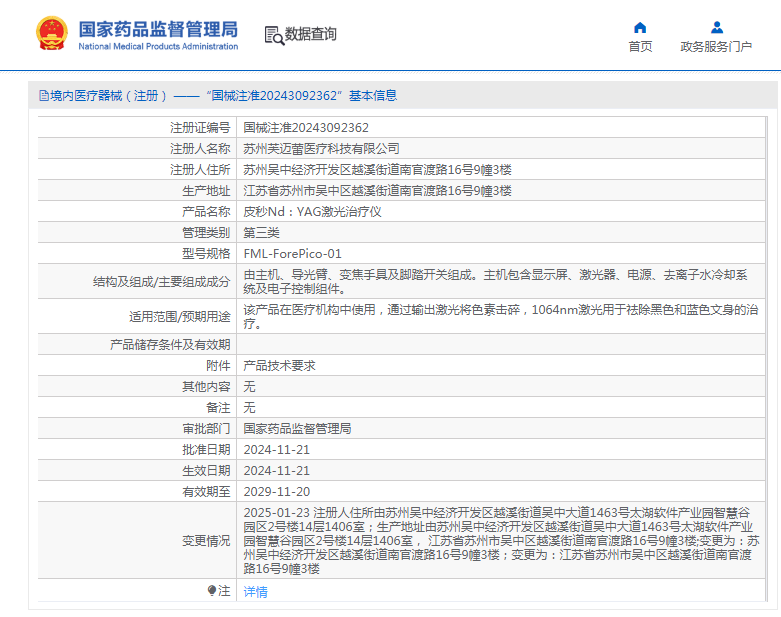
Task: Click 产品储存条件及有效期 label
Action: 170,345
